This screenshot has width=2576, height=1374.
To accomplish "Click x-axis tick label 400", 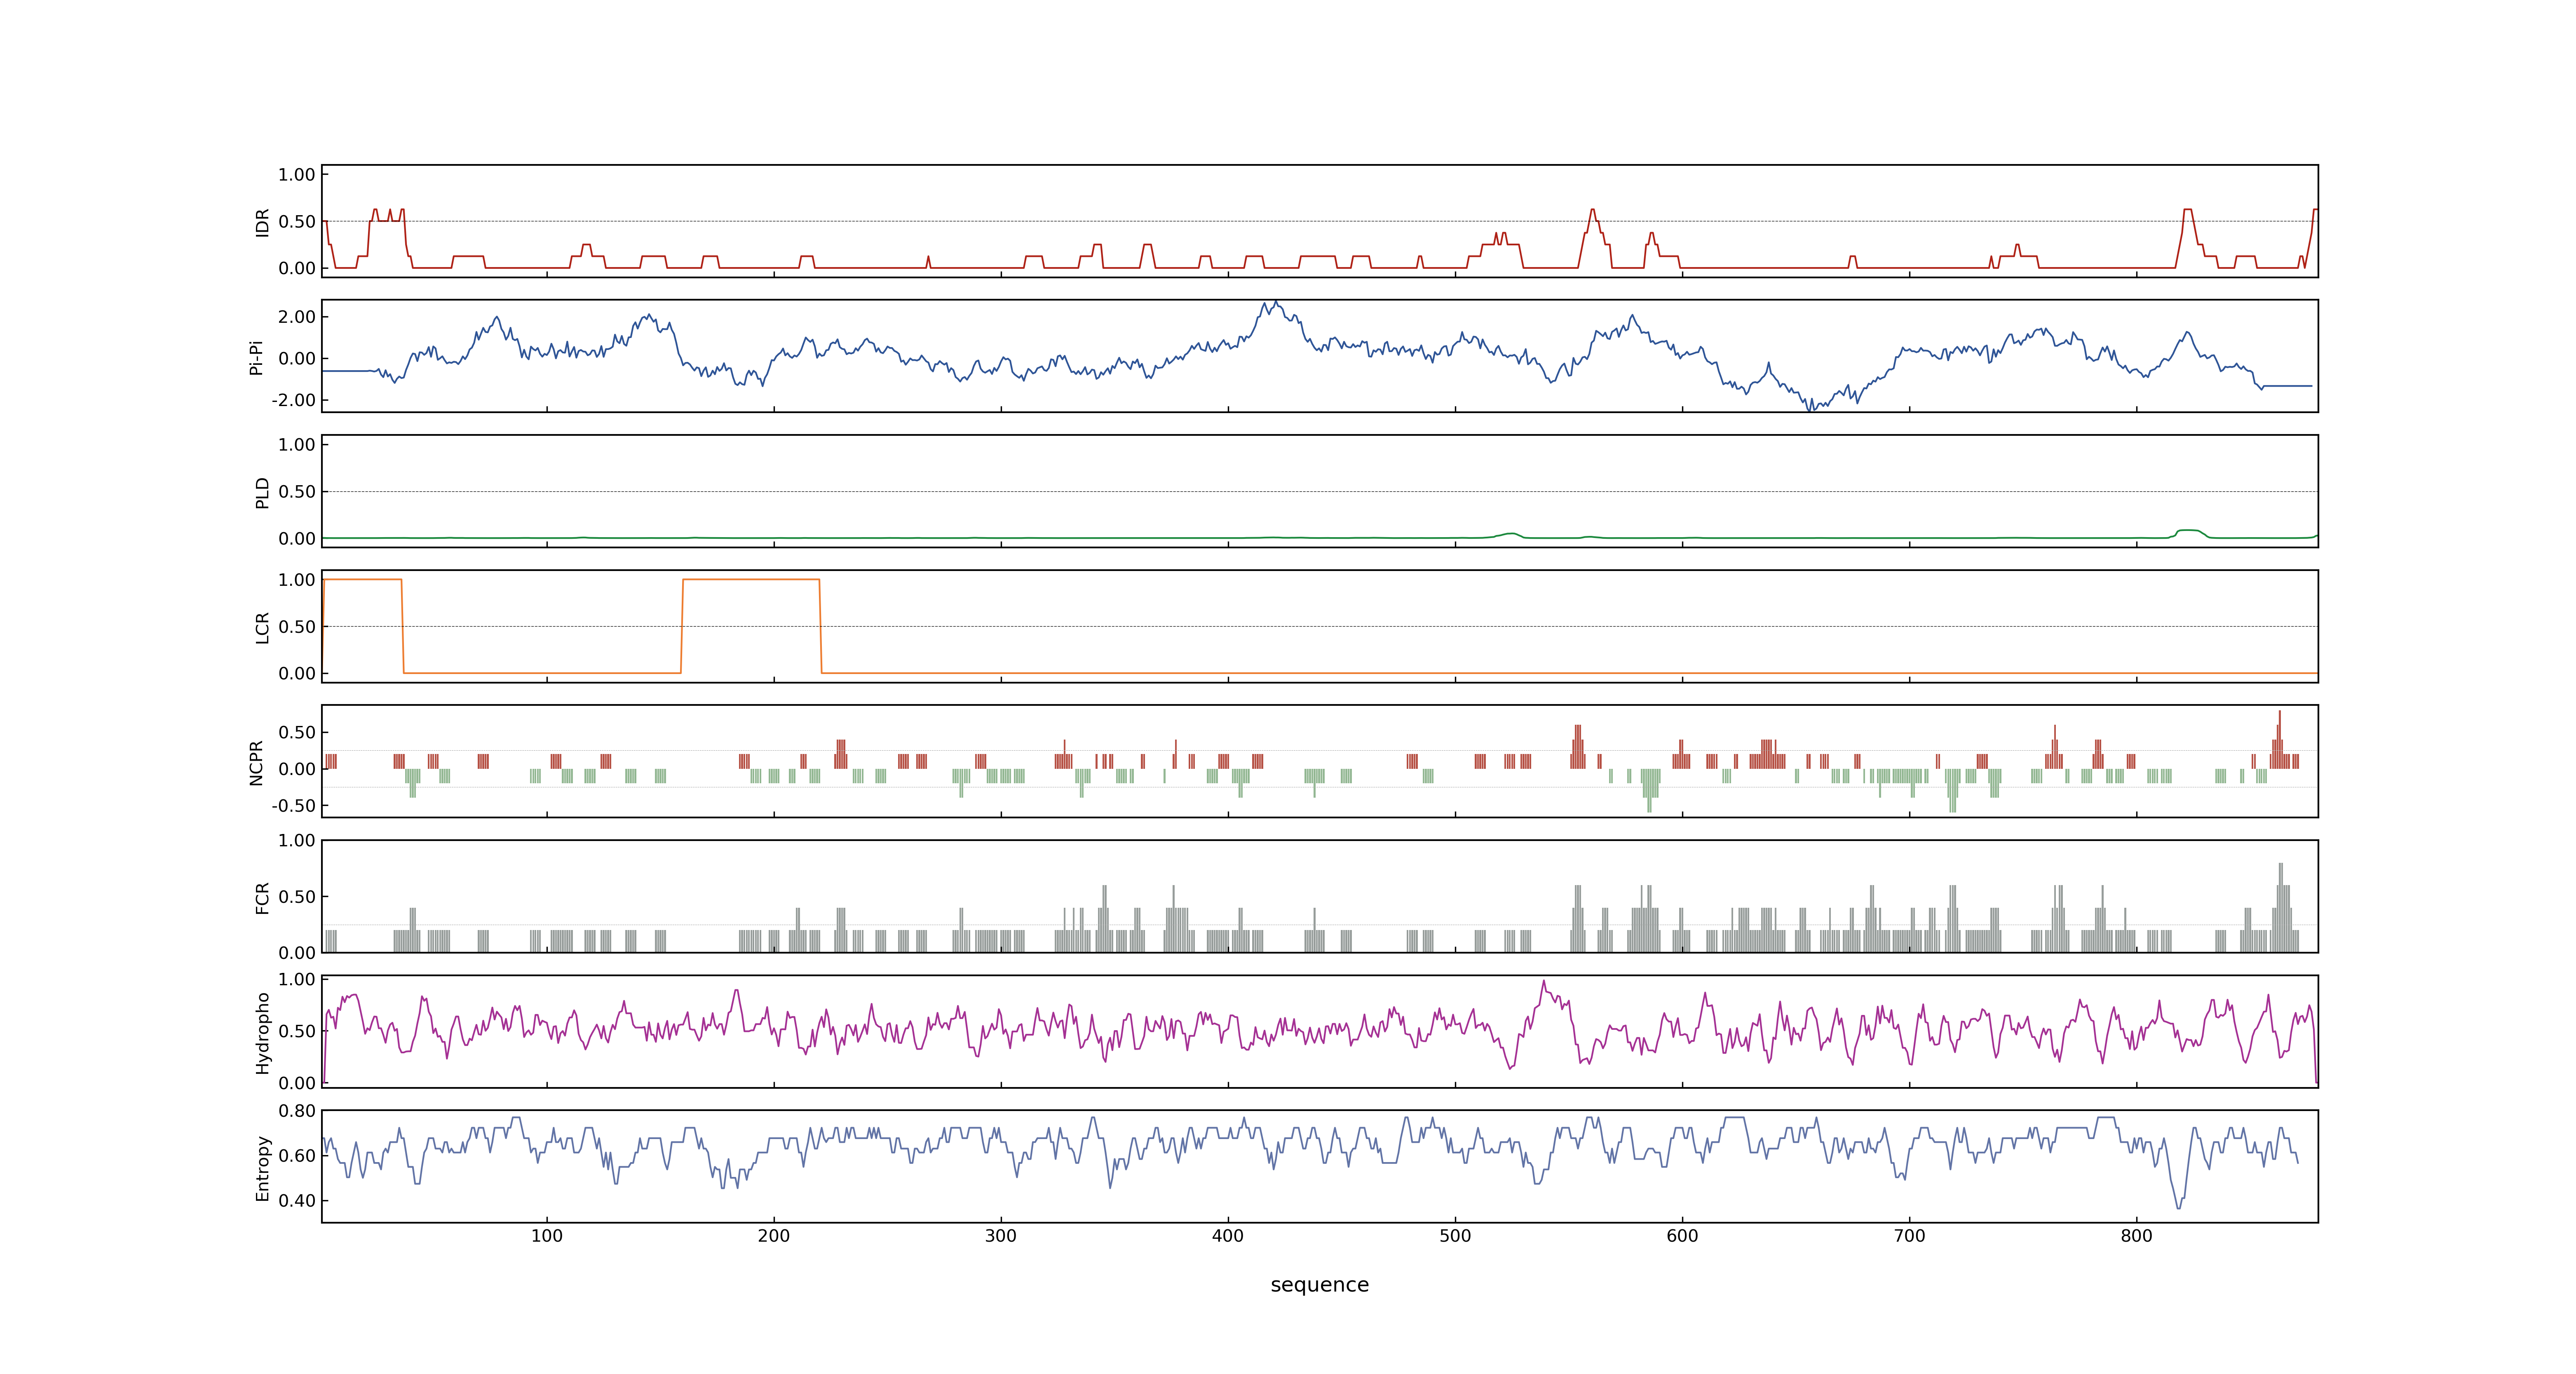I will pos(1228,1236).
